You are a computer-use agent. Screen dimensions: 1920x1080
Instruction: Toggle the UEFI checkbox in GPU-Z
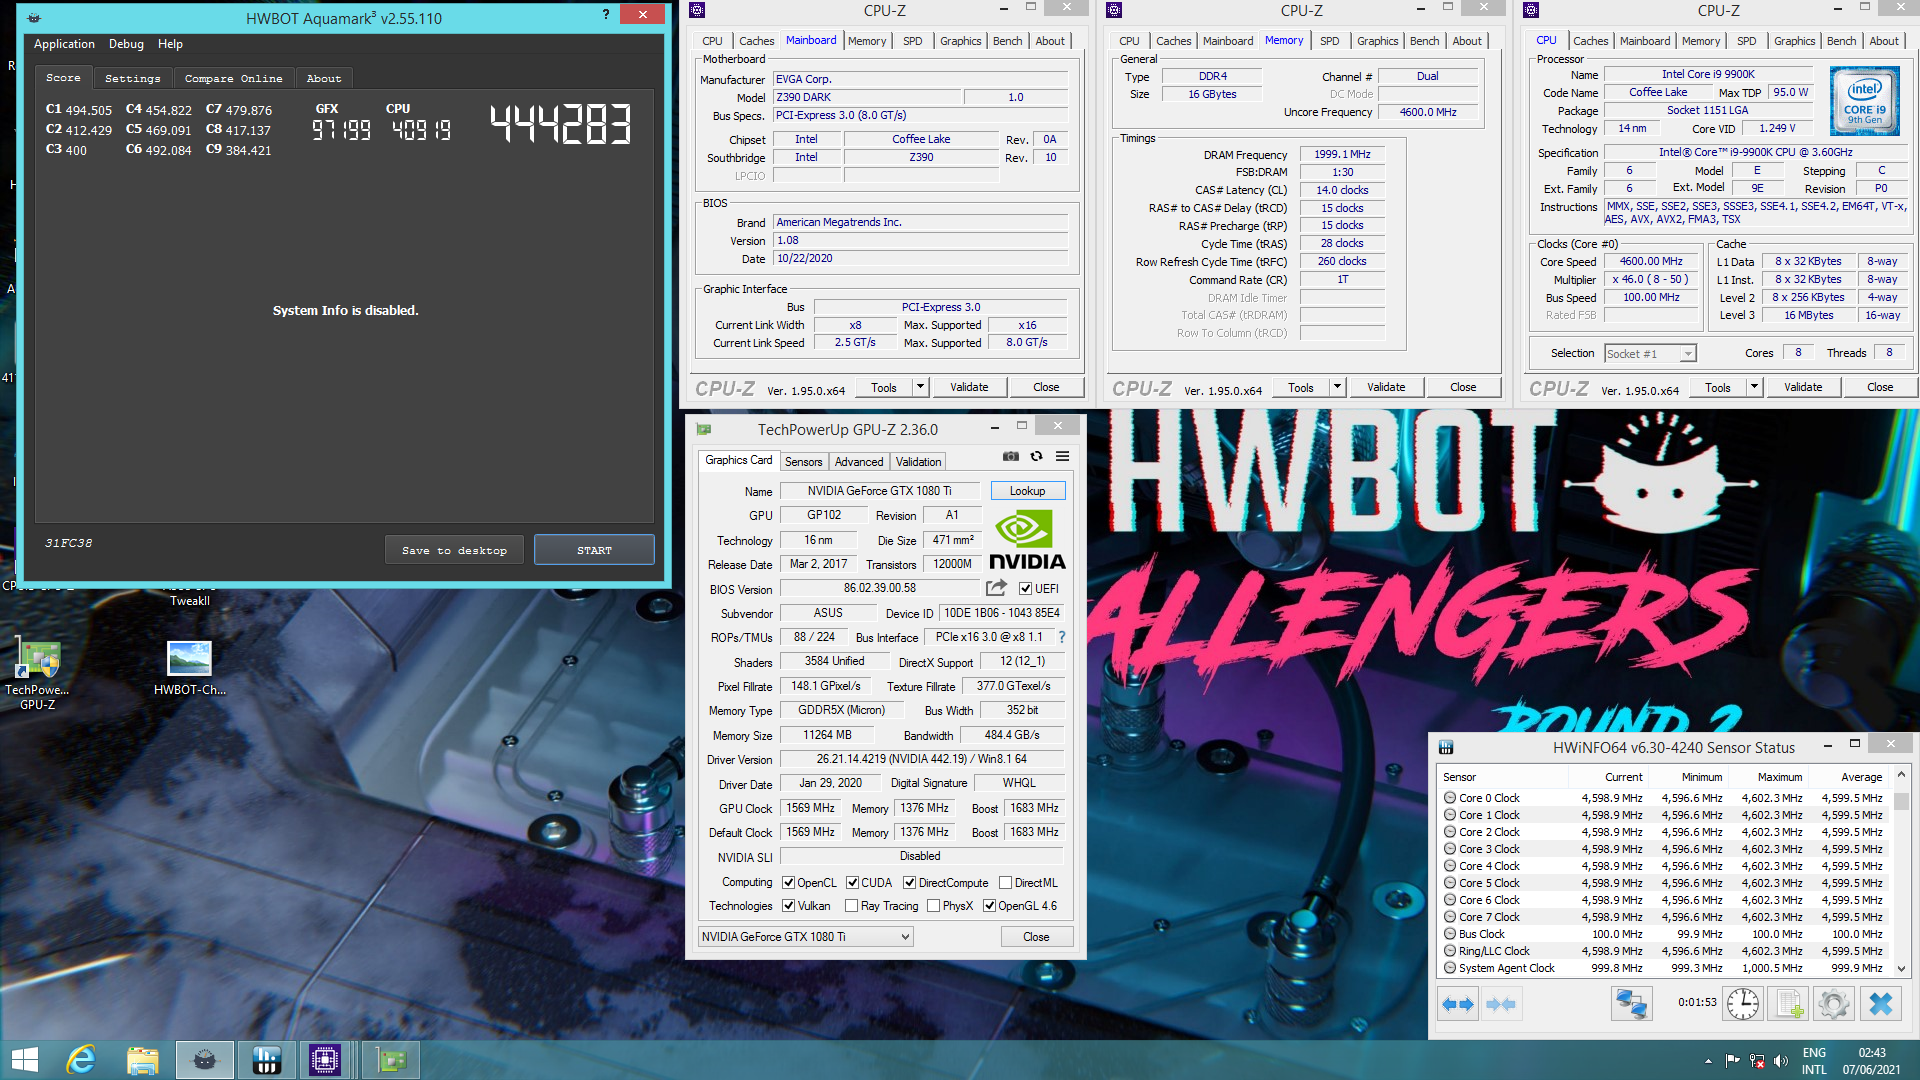[1025, 589]
